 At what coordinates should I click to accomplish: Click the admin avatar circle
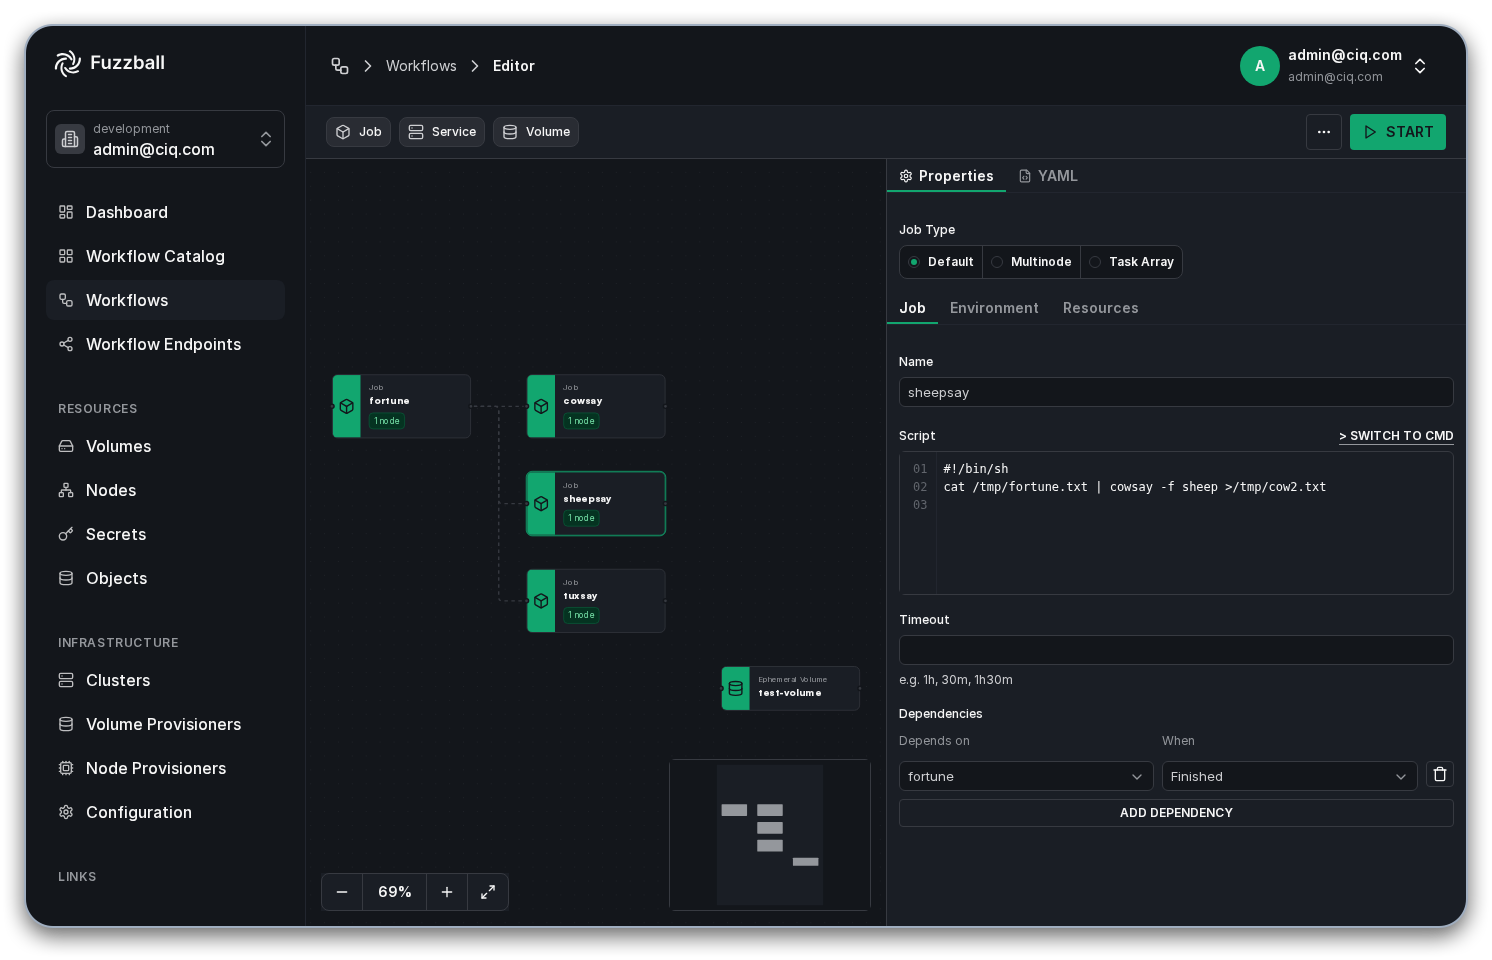click(x=1260, y=66)
